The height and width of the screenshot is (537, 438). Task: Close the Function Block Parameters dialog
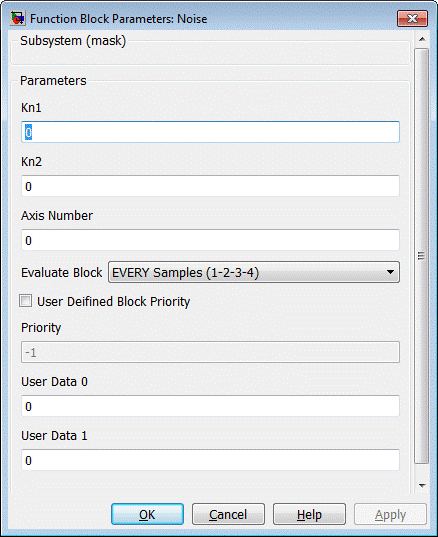point(412,18)
